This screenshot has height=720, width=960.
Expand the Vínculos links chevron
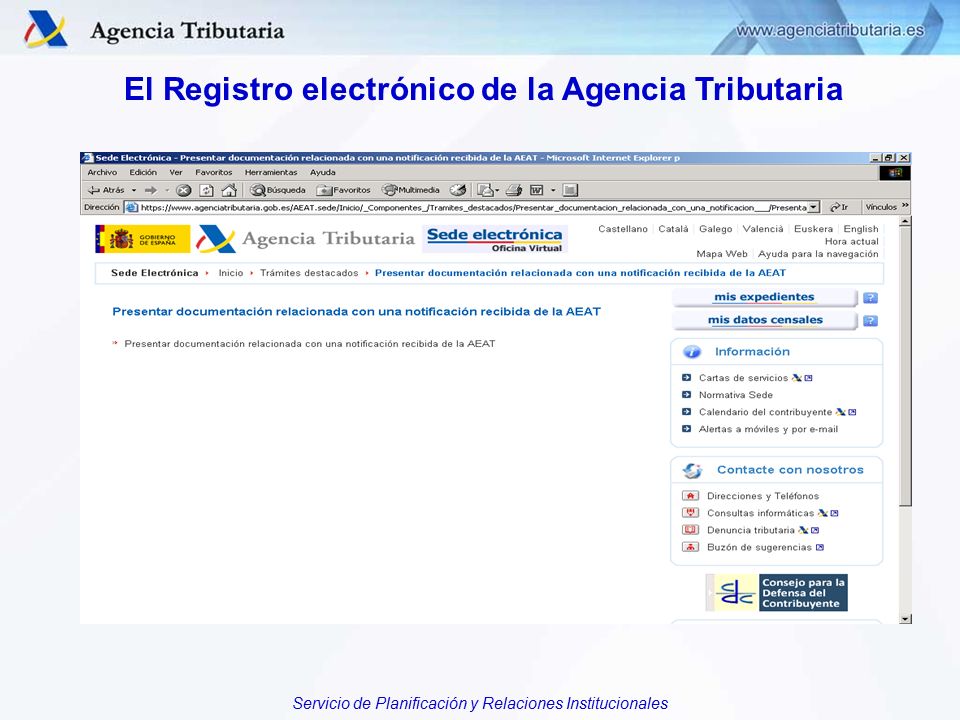905,206
